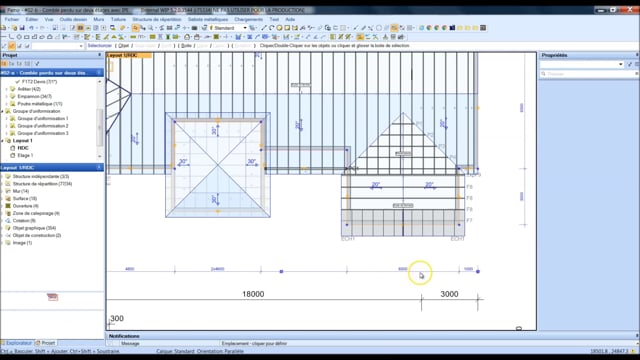Select the house-shaped outline tool
The height and width of the screenshot is (360, 640).
click(x=49, y=37)
